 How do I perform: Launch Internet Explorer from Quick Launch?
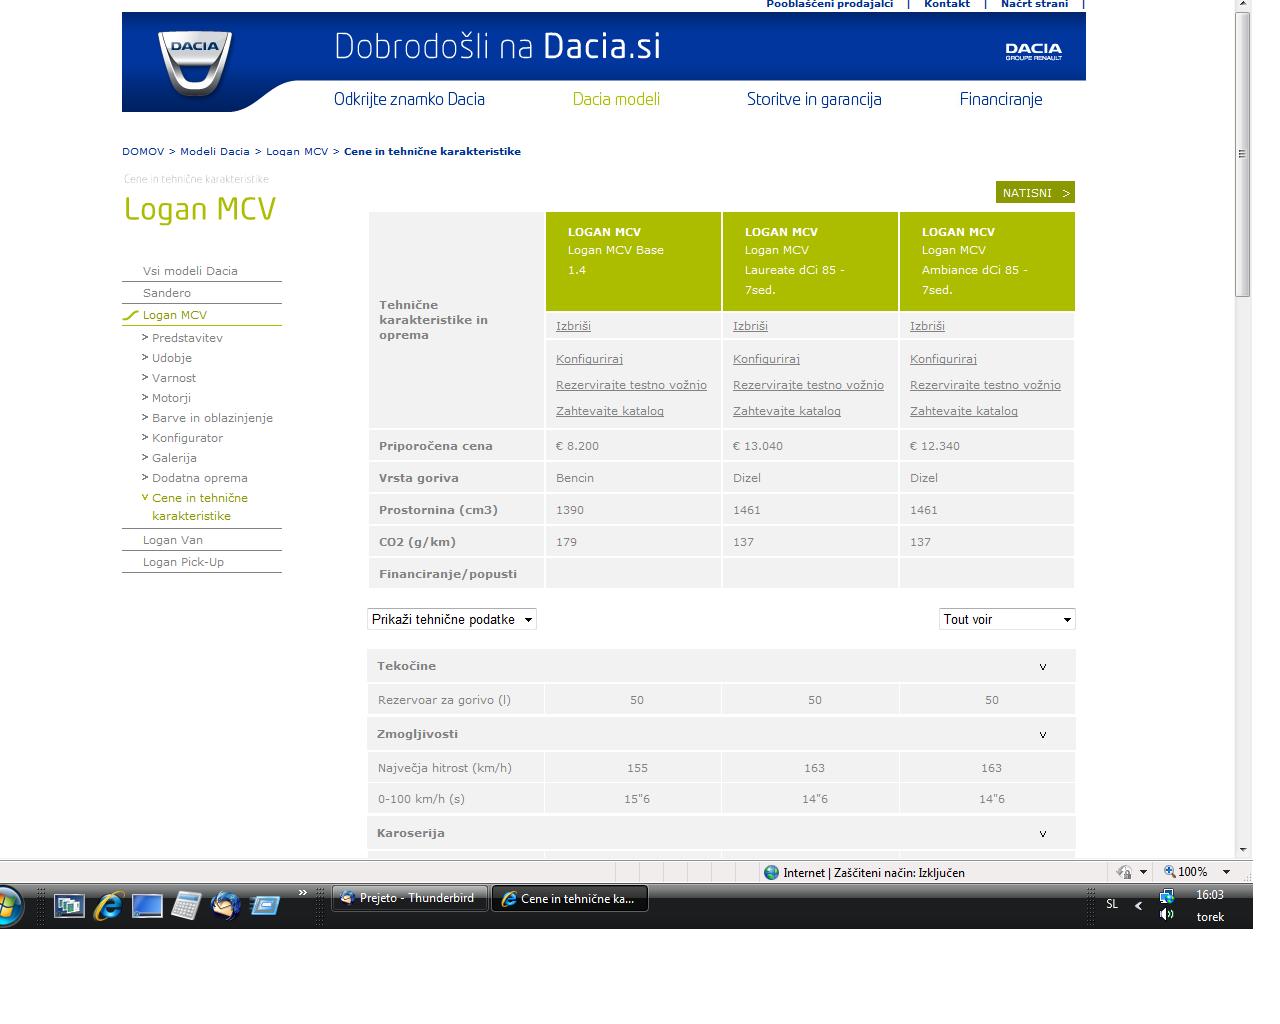(x=108, y=906)
